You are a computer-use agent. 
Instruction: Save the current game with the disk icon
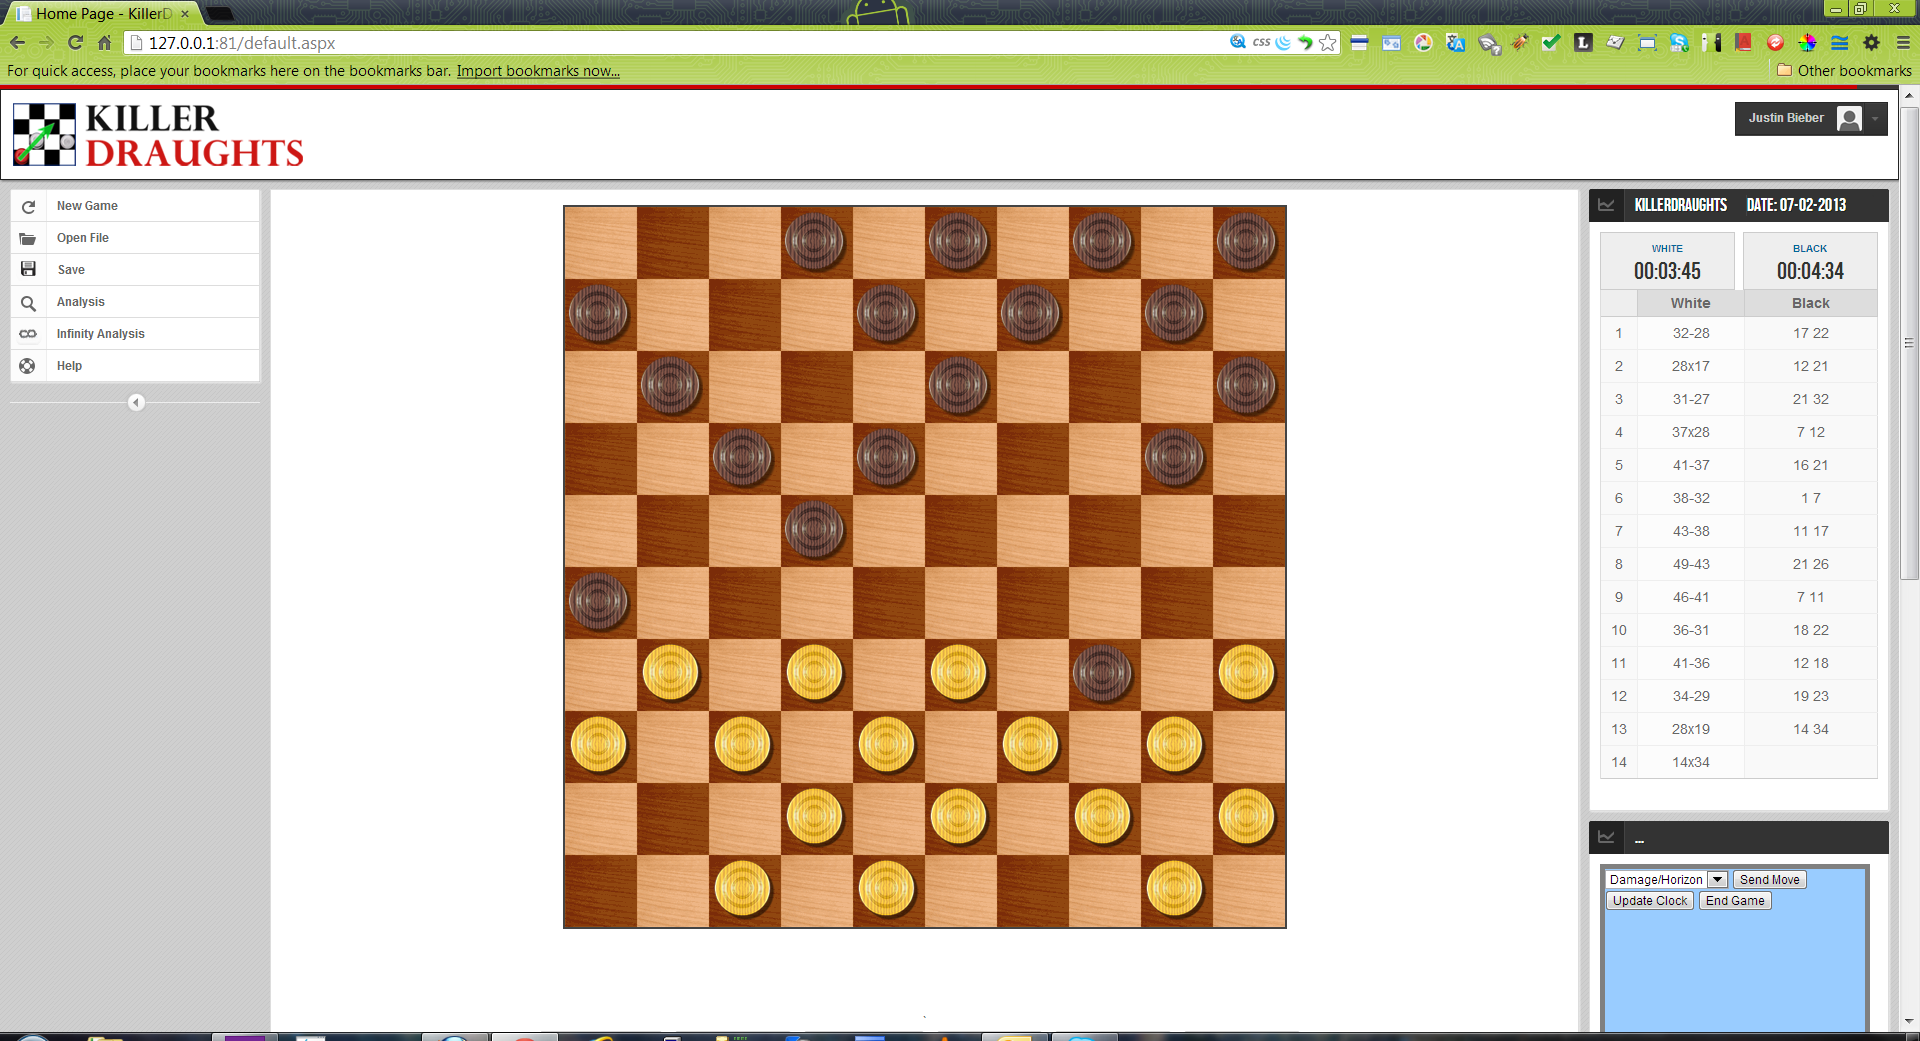pyautogui.click(x=28, y=269)
